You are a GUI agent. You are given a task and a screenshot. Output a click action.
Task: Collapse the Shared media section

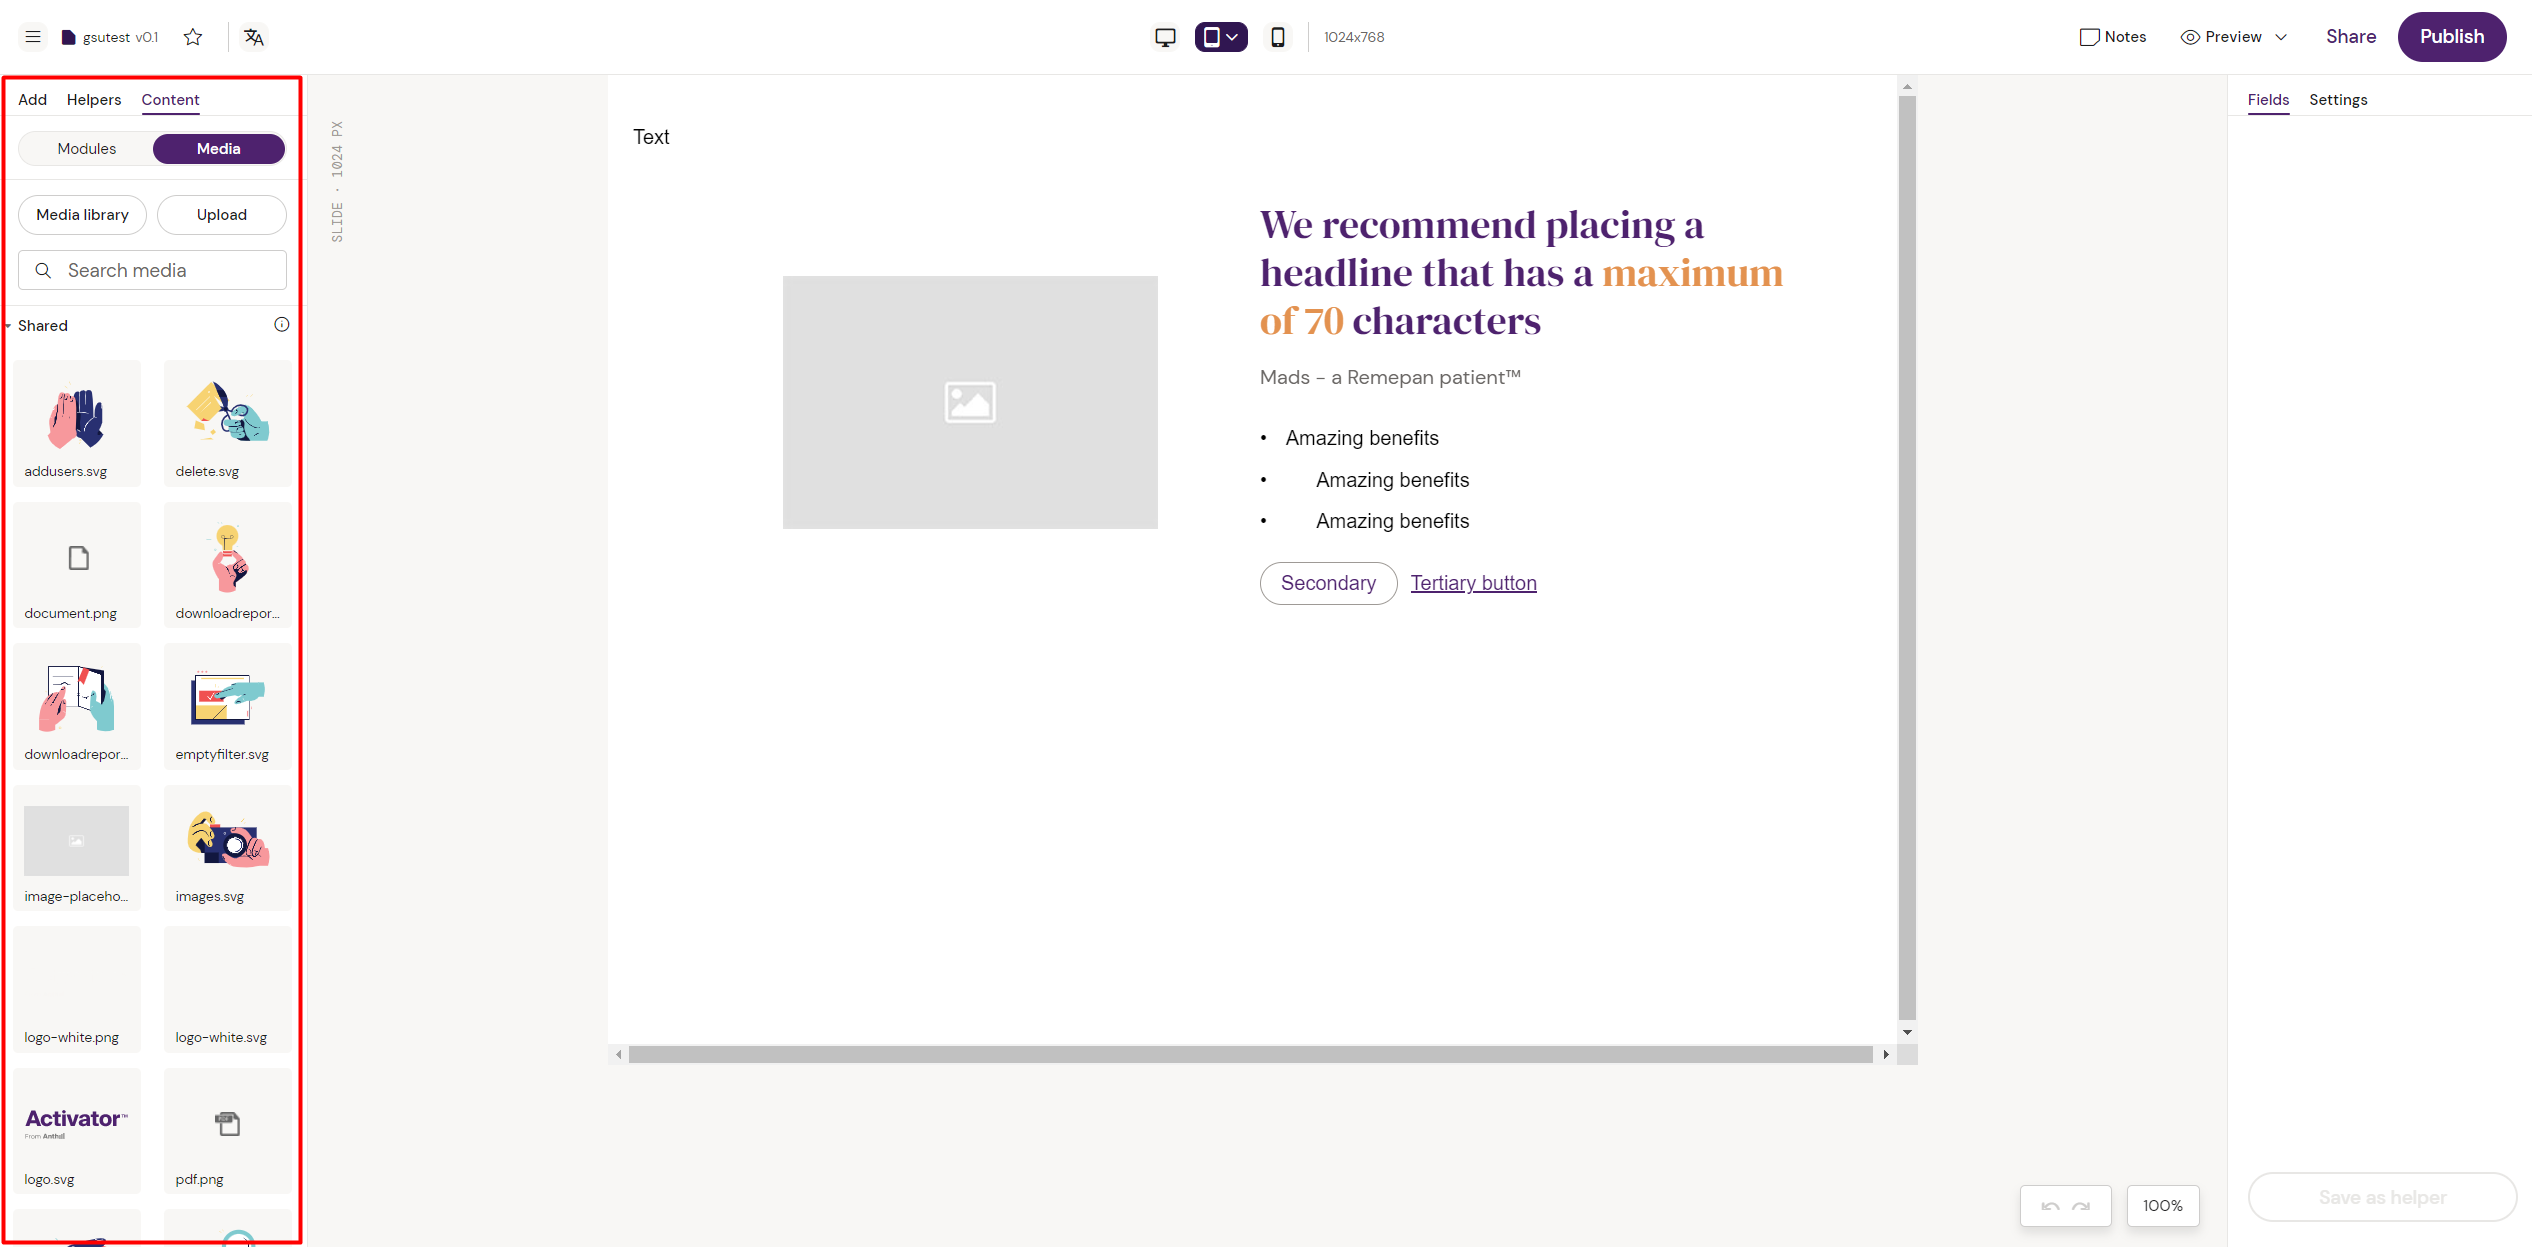click(9, 326)
